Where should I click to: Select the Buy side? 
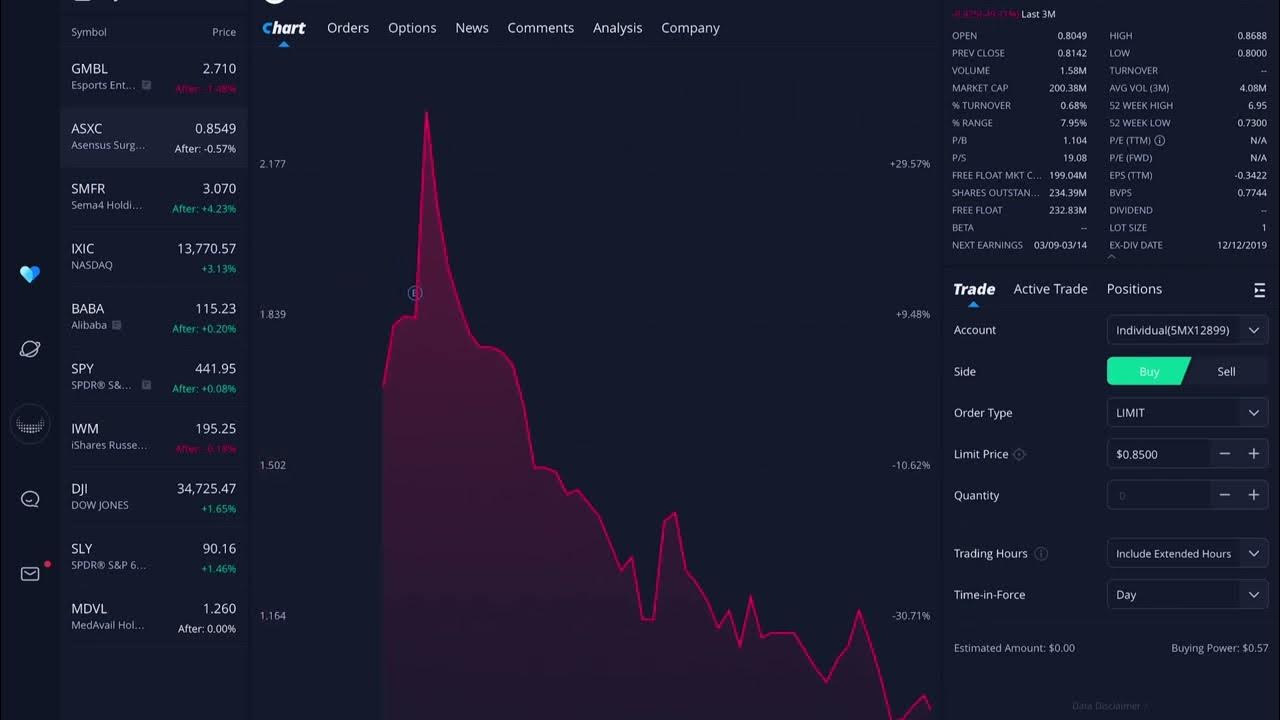1148,371
